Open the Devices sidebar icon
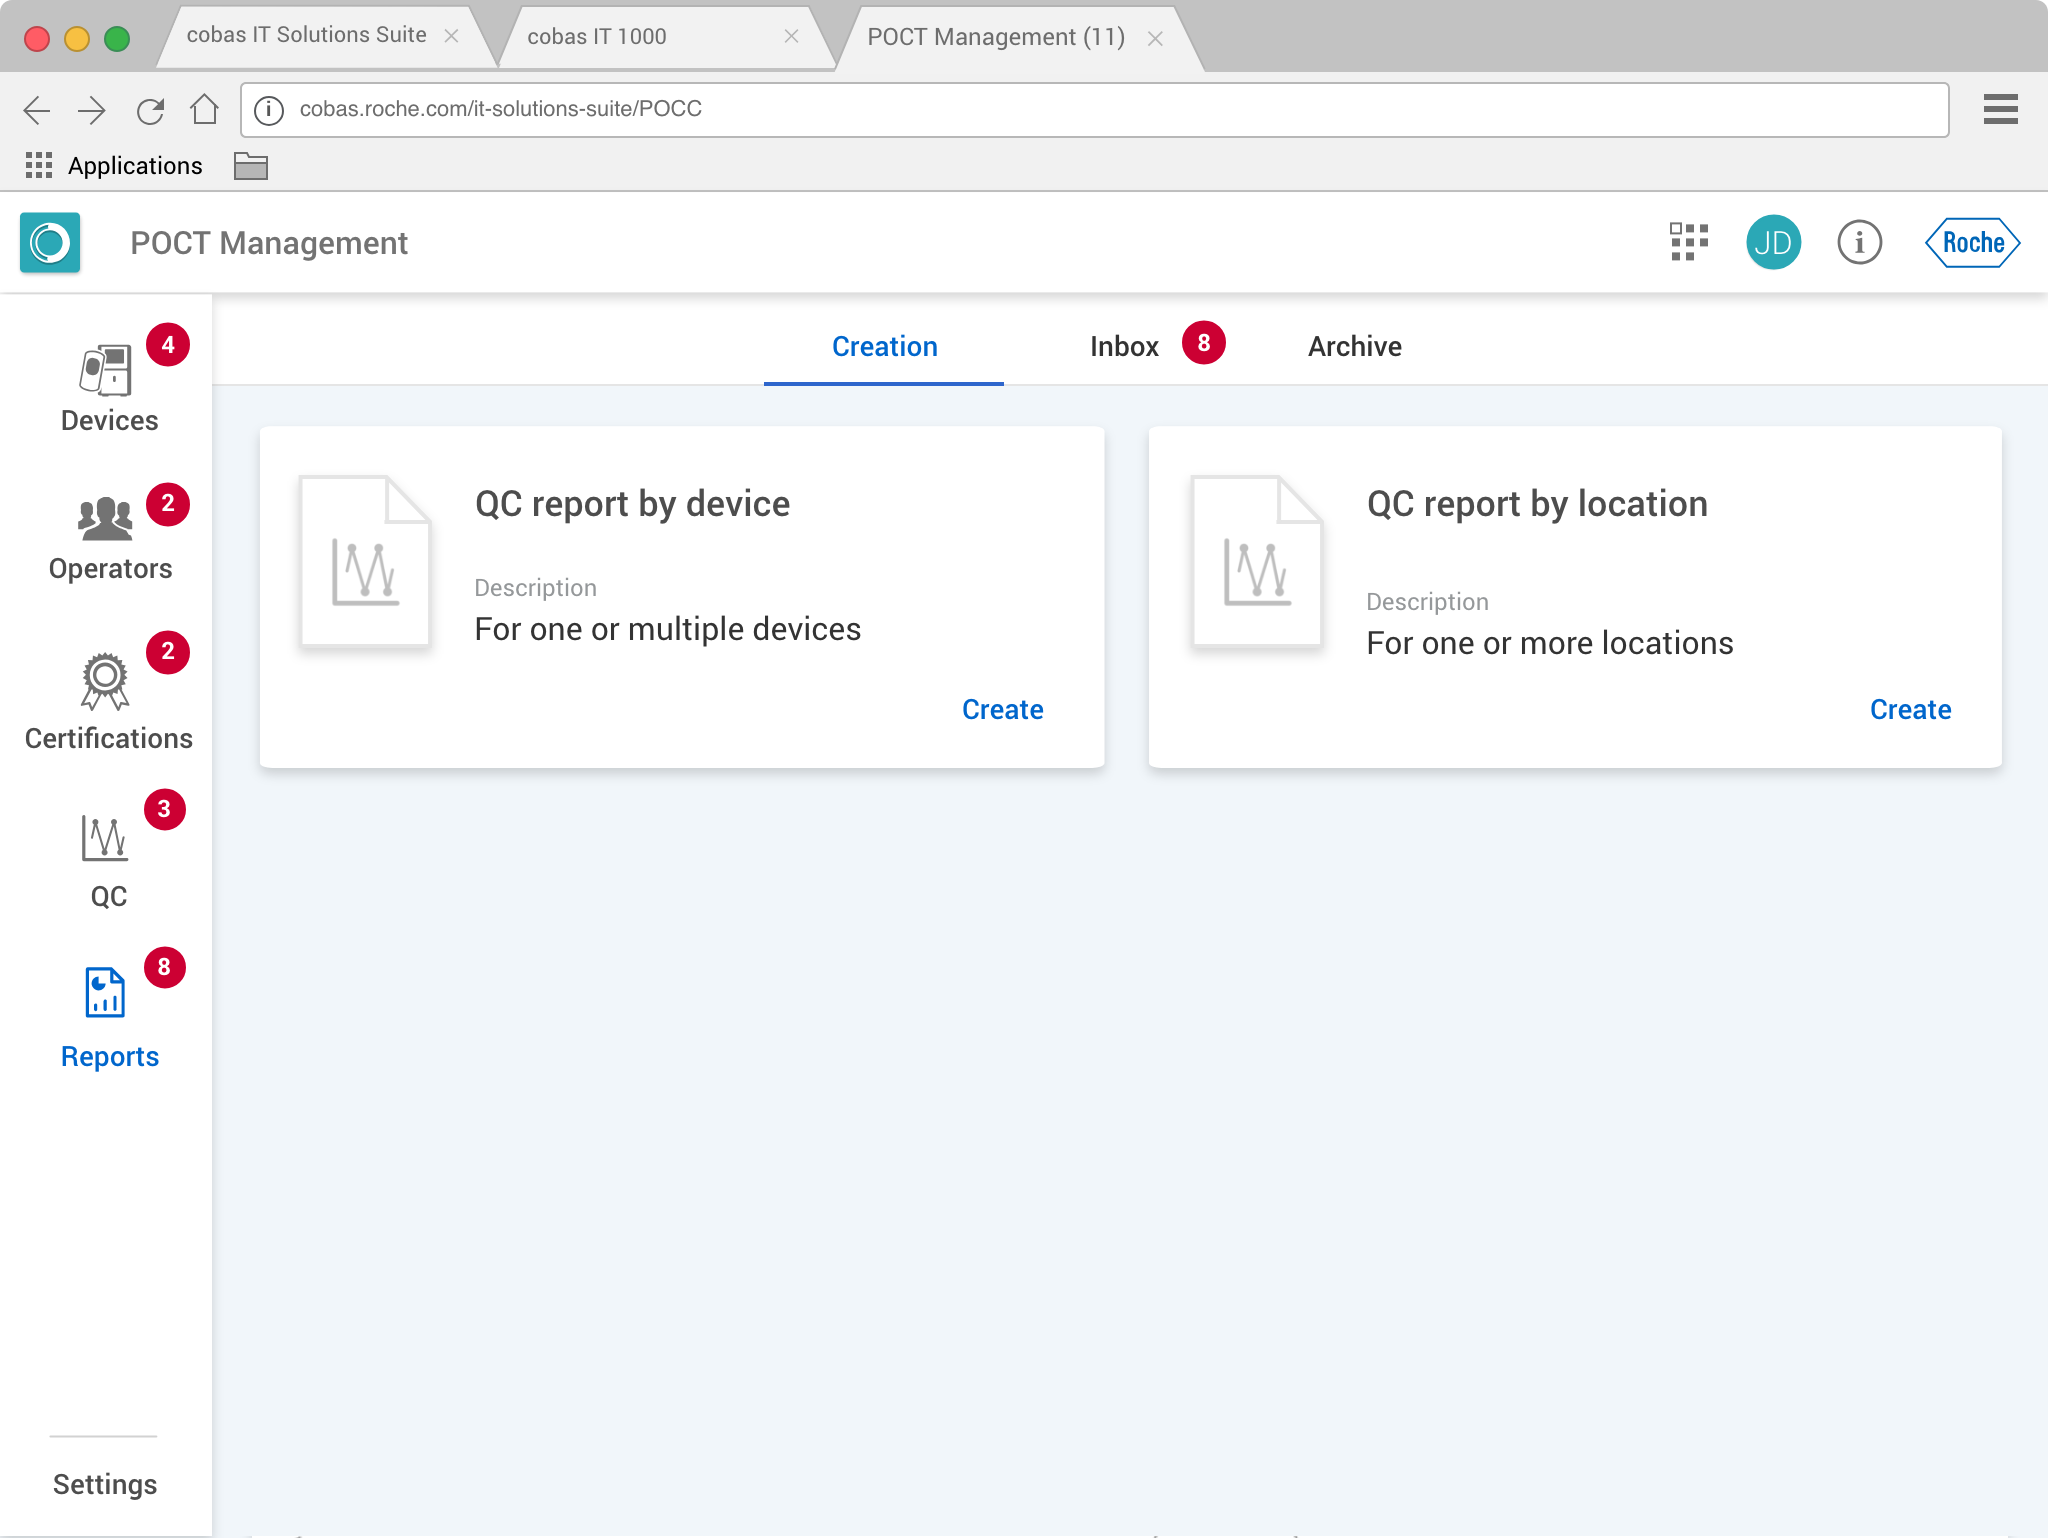This screenshot has width=2048, height=1538. click(x=106, y=371)
